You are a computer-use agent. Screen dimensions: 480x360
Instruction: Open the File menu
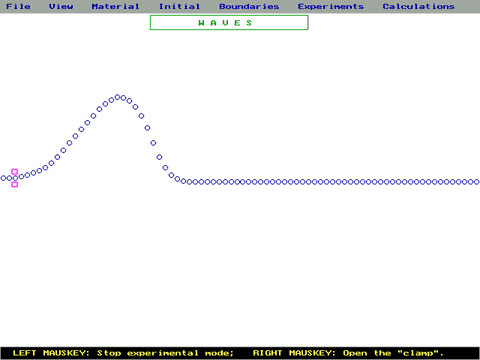click(x=18, y=6)
